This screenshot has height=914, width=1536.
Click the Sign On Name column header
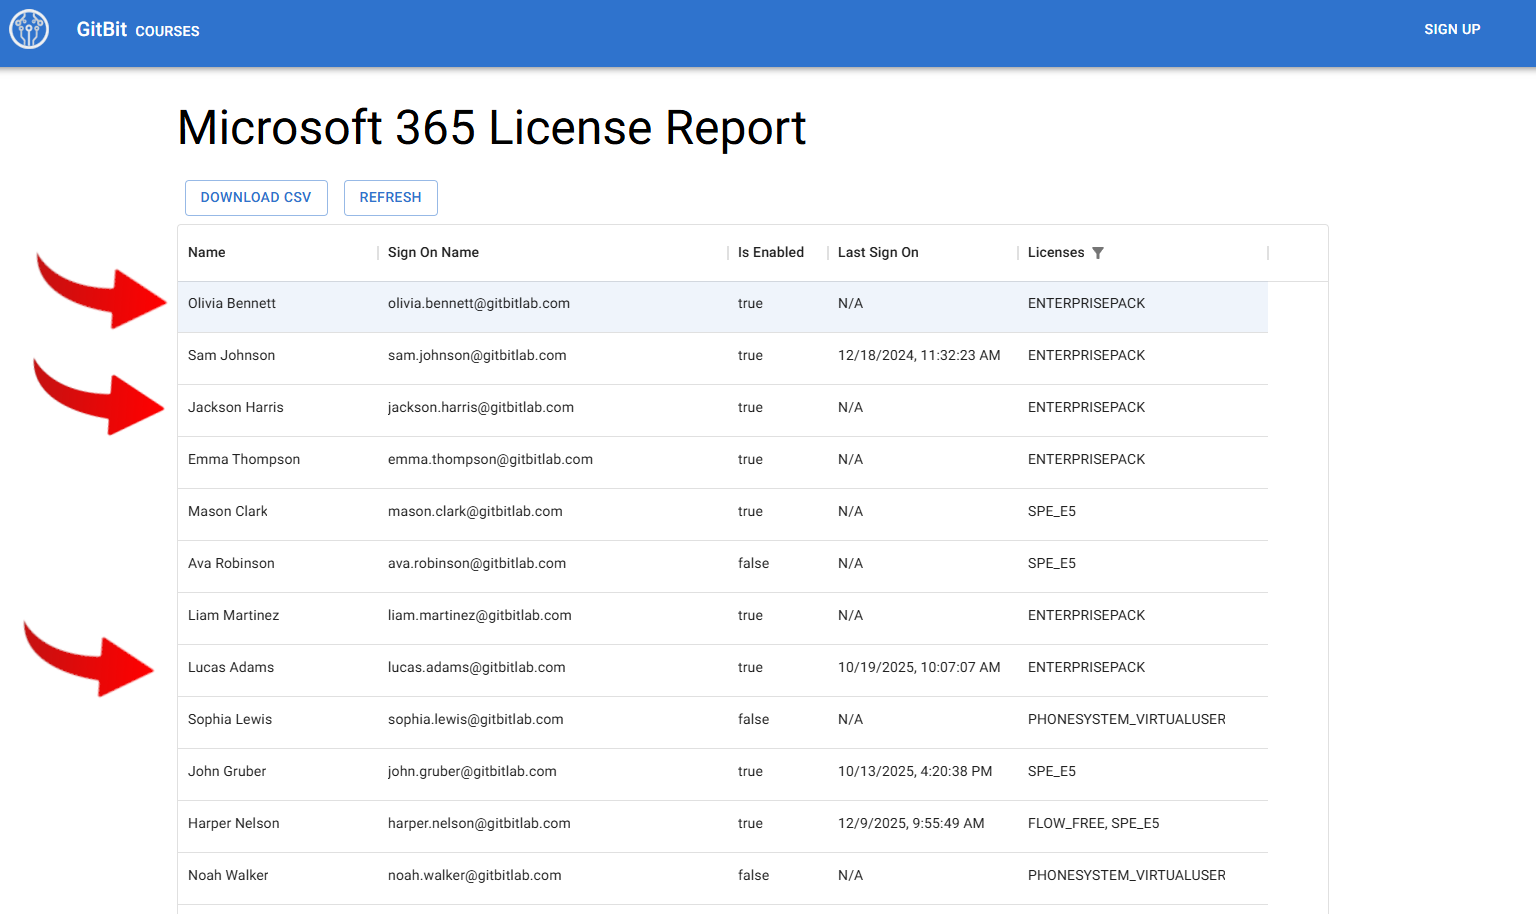[x=433, y=252]
